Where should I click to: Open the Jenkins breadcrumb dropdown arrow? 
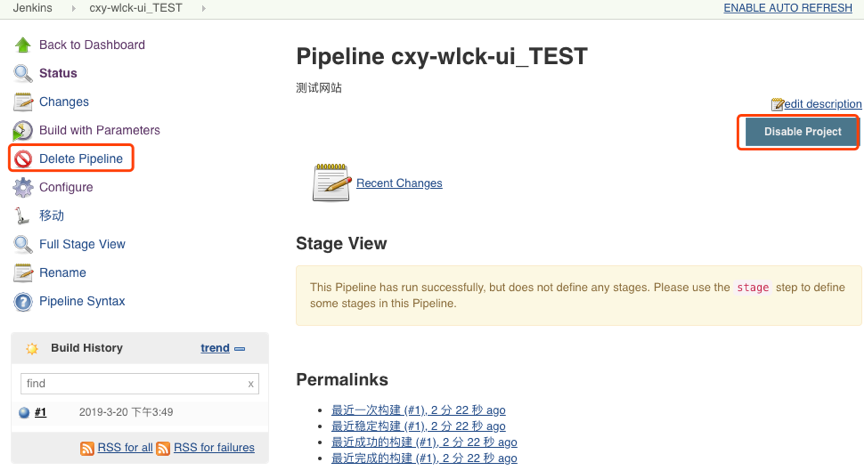(74, 8)
